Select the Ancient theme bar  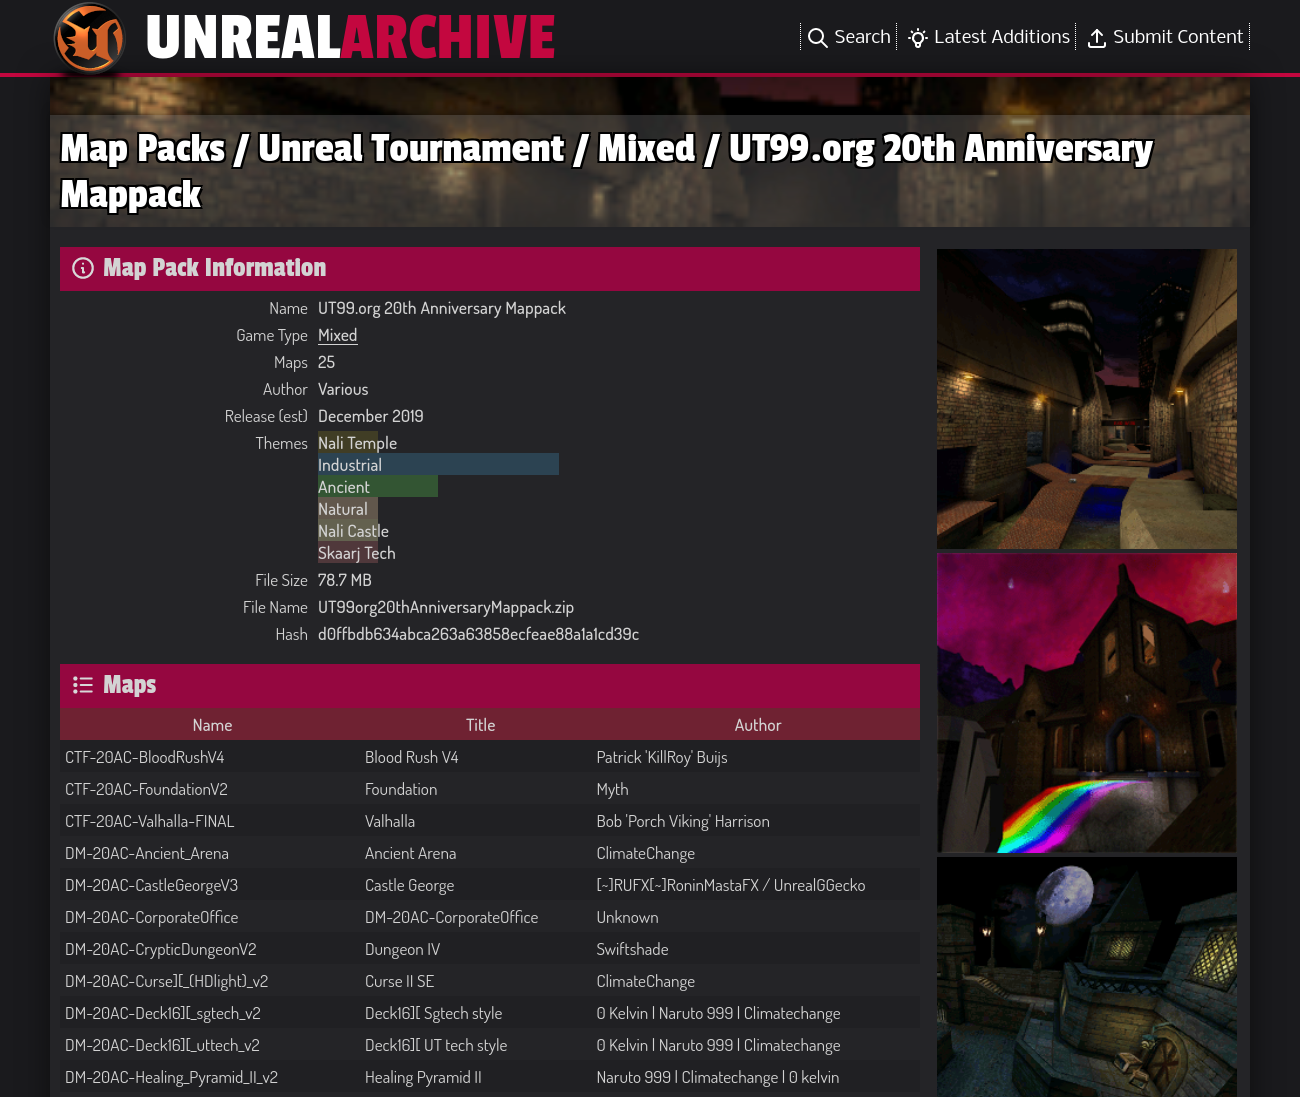click(377, 487)
